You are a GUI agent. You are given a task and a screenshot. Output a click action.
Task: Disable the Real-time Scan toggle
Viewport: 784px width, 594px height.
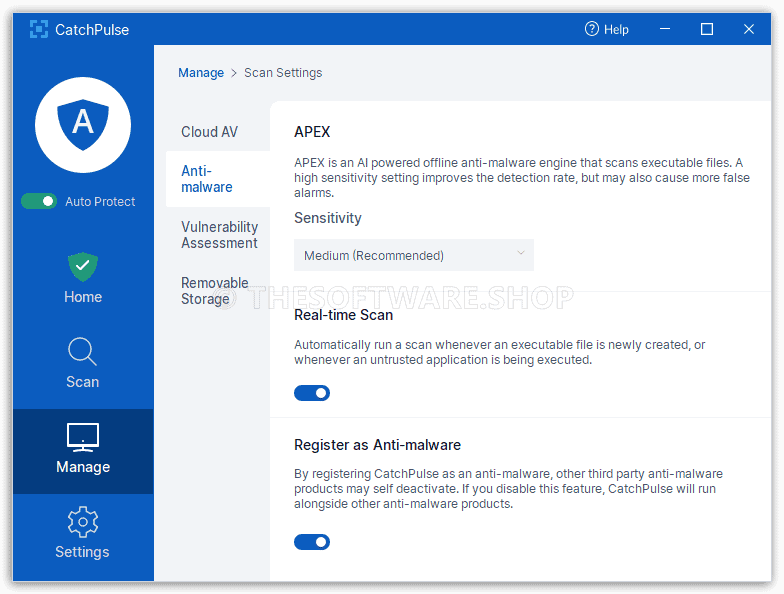pyautogui.click(x=312, y=393)
